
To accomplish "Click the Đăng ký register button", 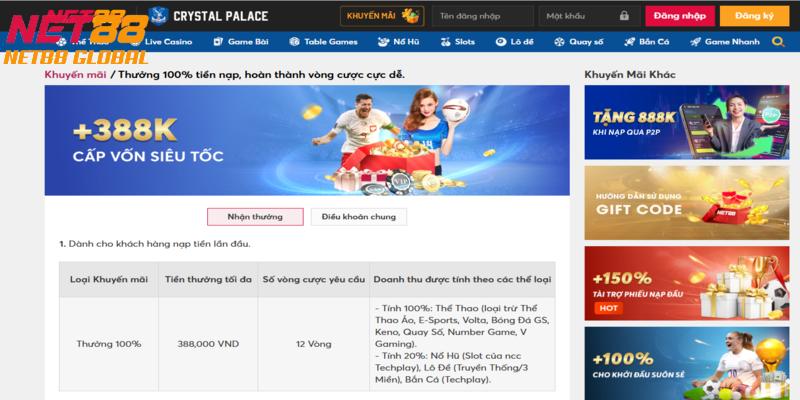I will coord(754,16).
